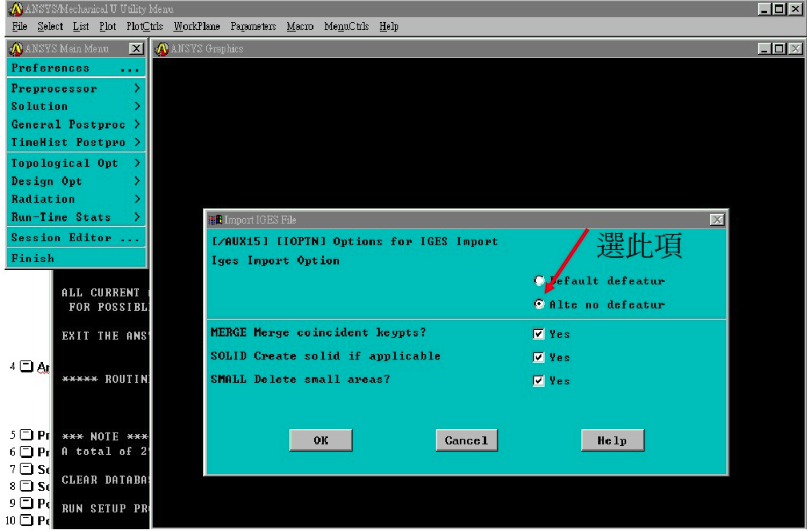Expand Topological Opt submenu
This screenshot has width=807, height=531.
click(76, 163)
